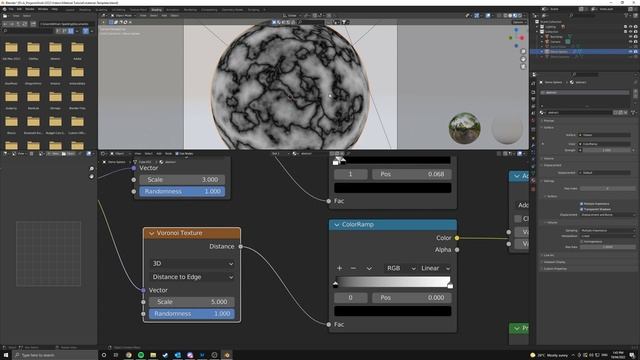Switch to the Geometry Nodes workspace tab

point(232,9)
